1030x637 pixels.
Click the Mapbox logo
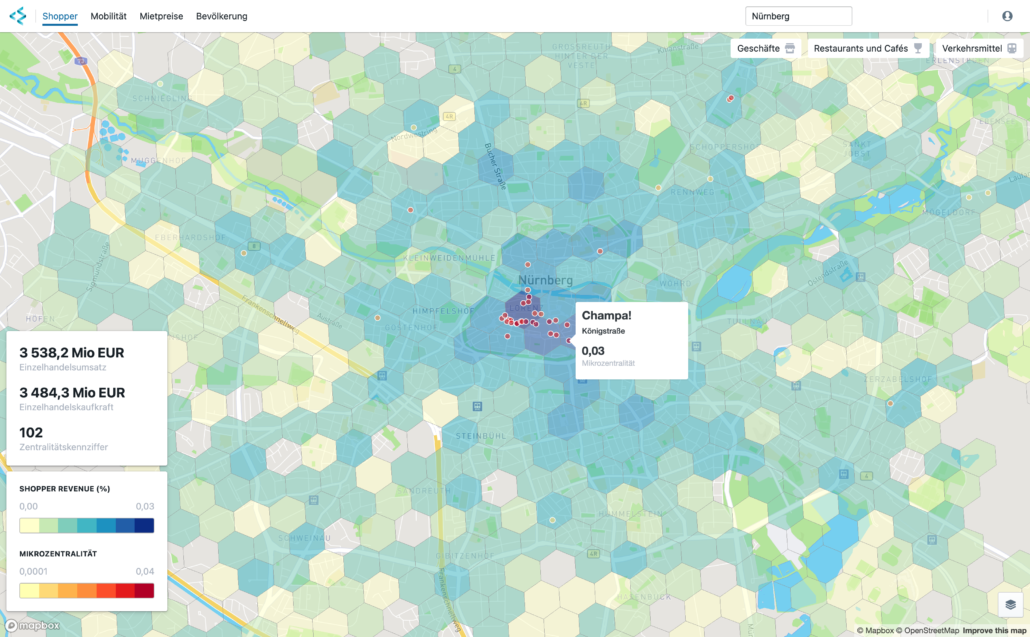(x=33, y=625)
